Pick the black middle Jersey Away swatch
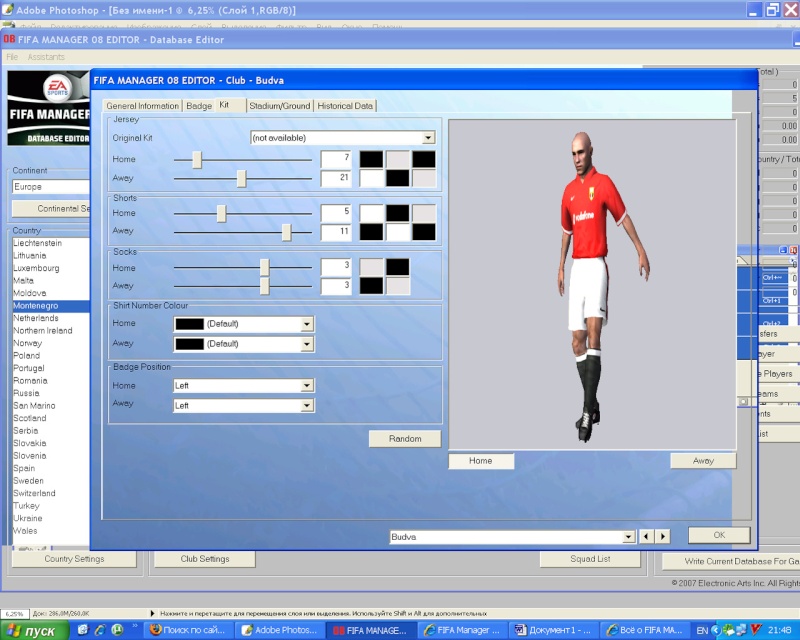This screenshot has height=640, width=800. coord(397,178)
